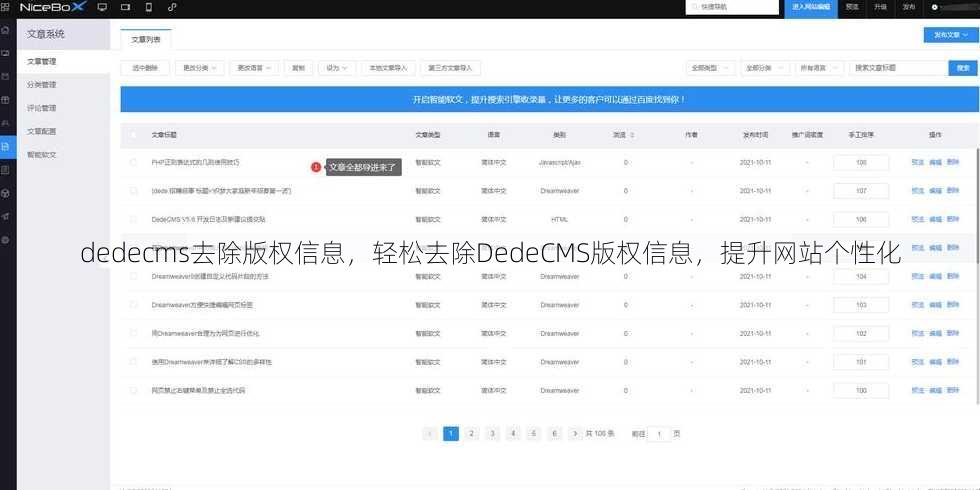Check the box for row with sort order 107
Viewport: 980px width, 490px height.
point(133,191)
